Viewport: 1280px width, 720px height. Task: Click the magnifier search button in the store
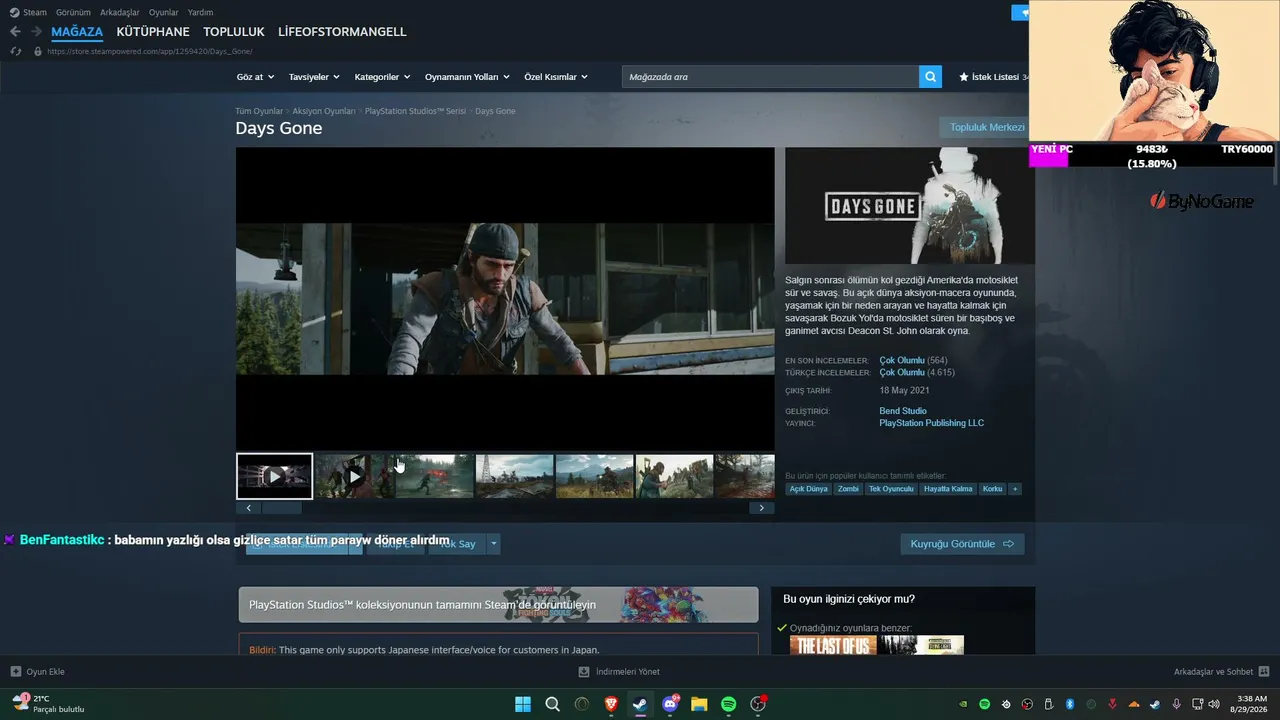(x=930, y=77)
